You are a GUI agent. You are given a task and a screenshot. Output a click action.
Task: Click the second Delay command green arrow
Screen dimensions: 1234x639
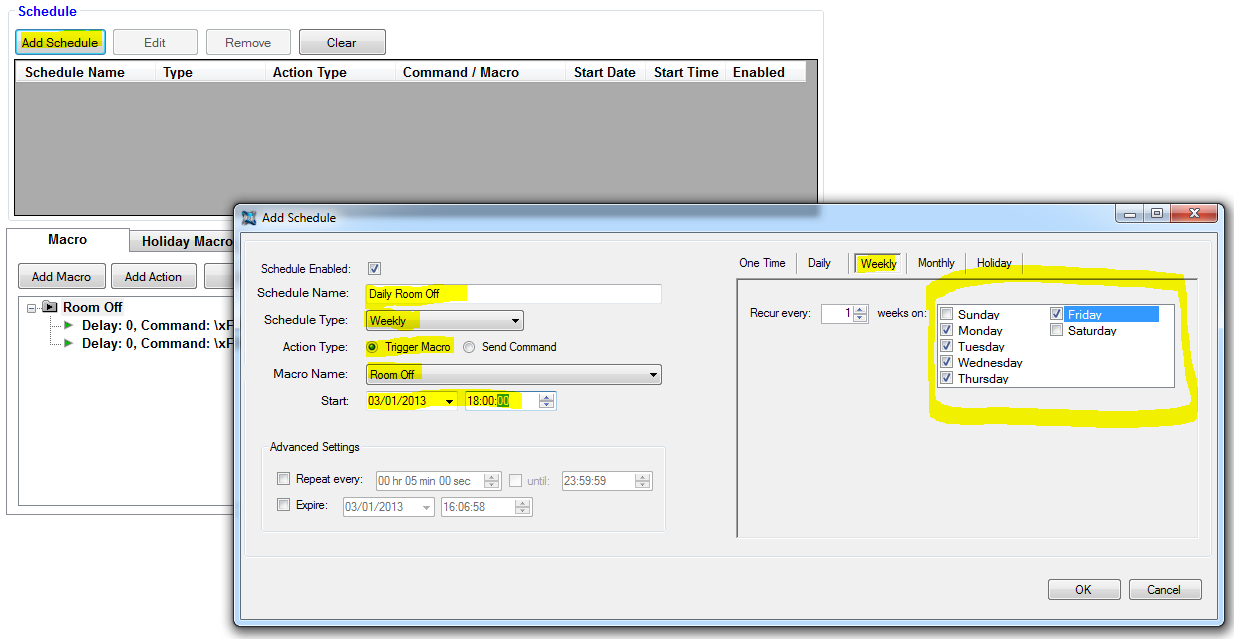click(69, 343)
